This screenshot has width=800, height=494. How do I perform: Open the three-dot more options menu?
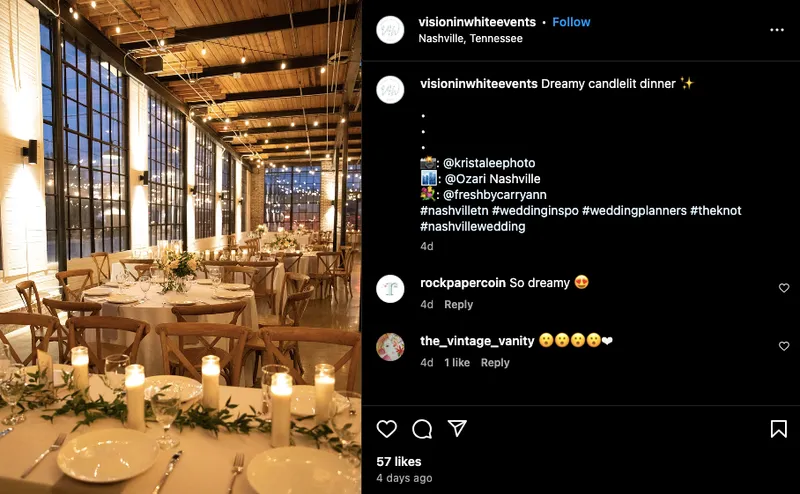point(777,30)
